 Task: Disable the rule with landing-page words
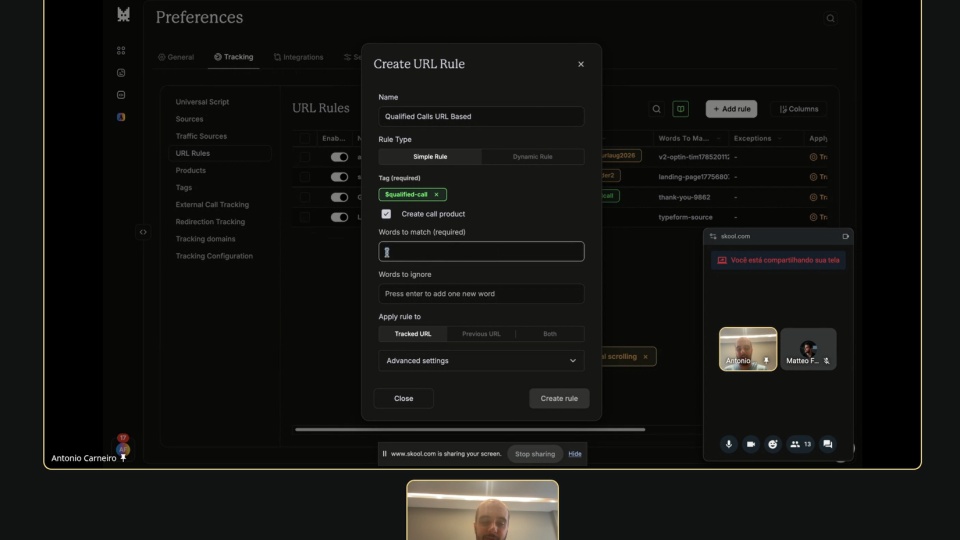[339, 177]
